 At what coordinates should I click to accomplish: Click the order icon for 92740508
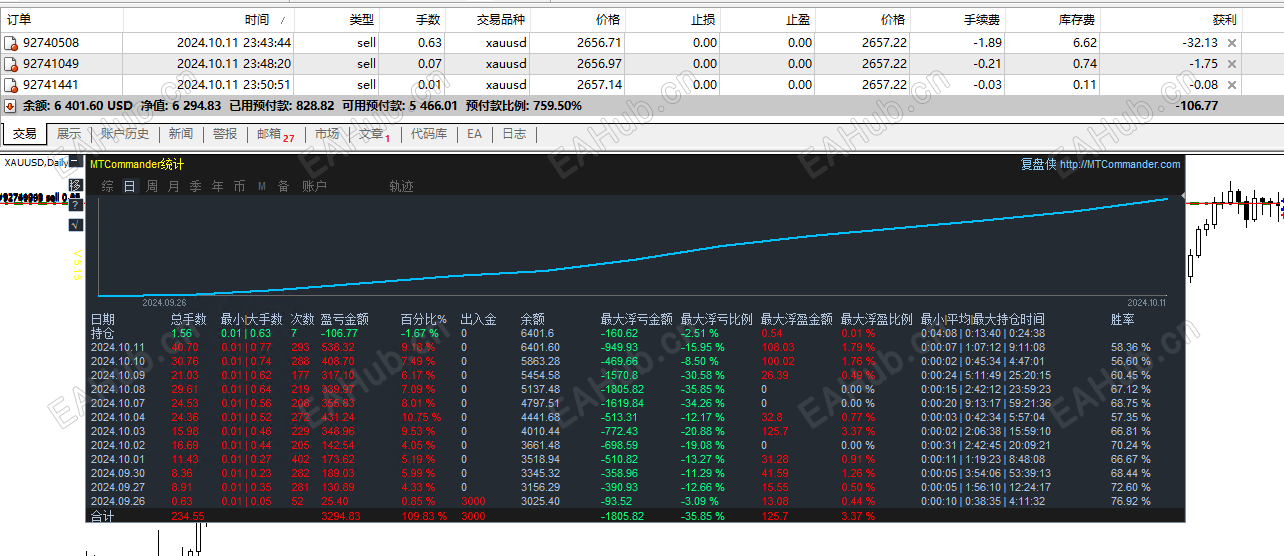point(10,43)
